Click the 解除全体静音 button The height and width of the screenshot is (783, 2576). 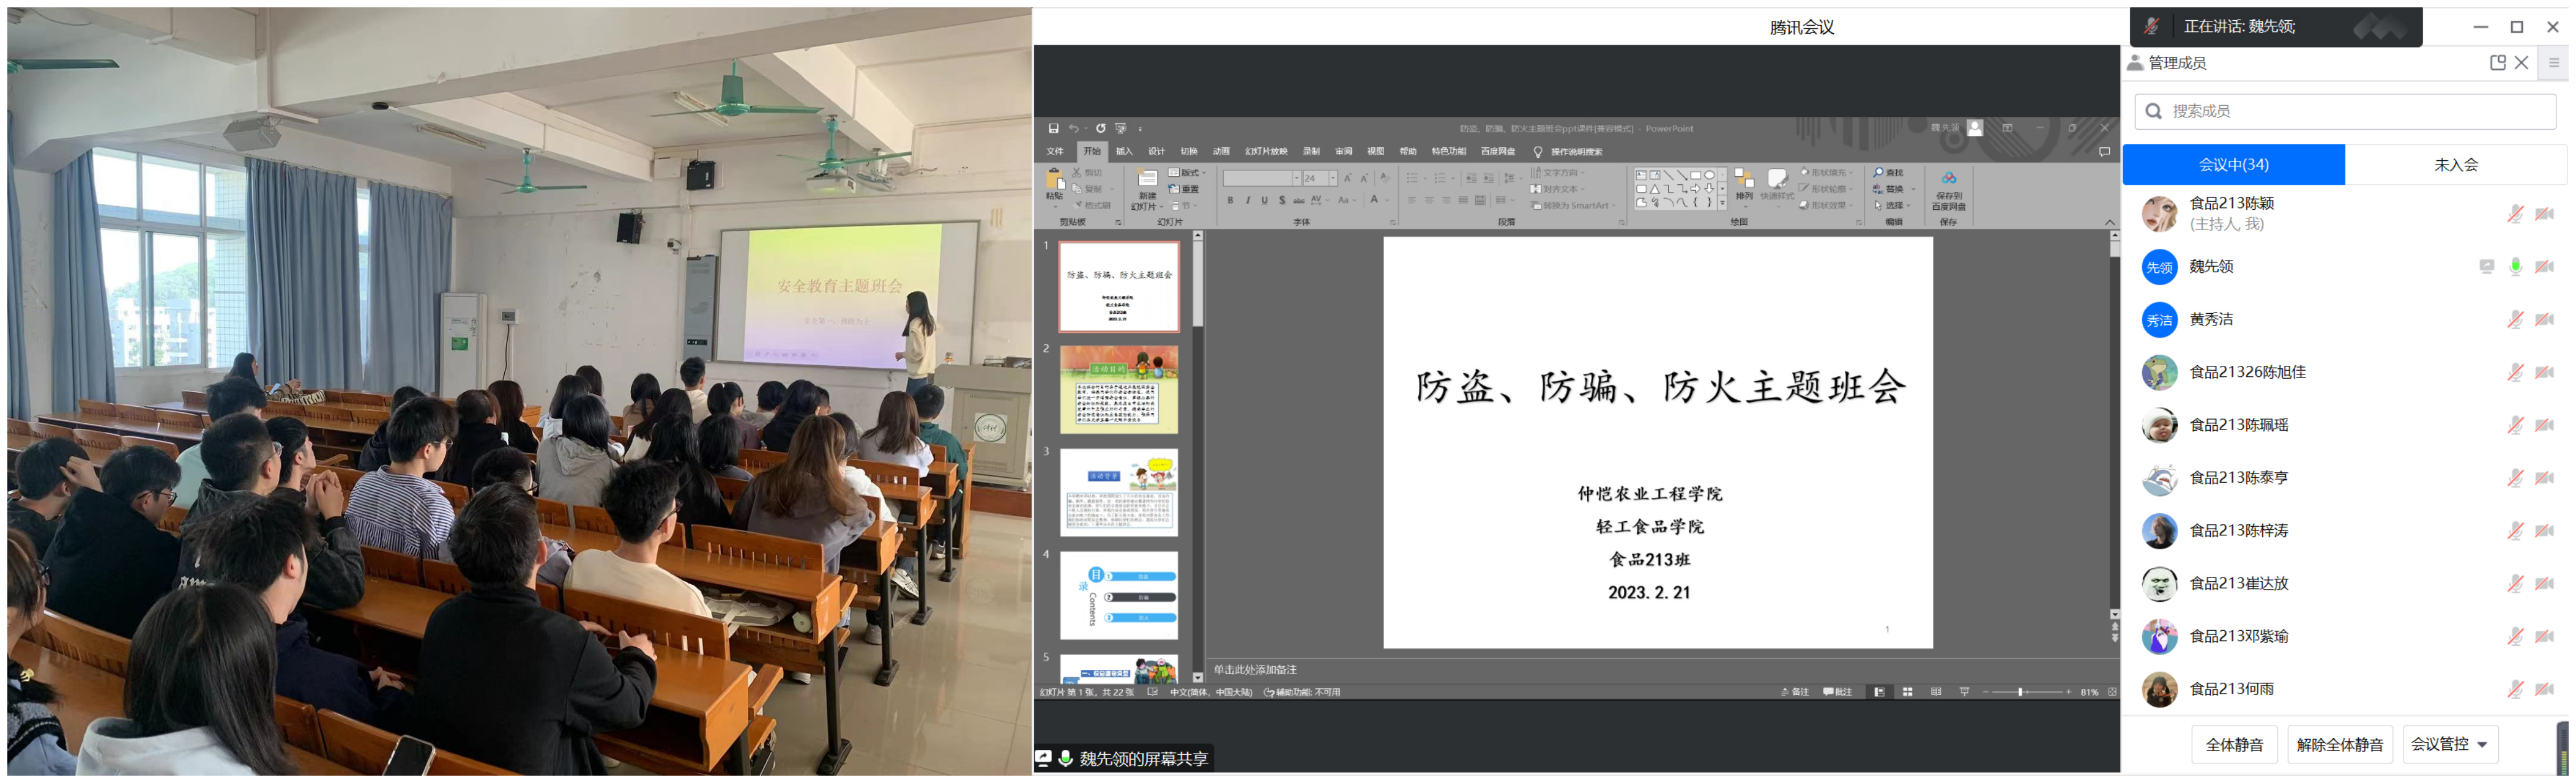tap(2339, 744)
